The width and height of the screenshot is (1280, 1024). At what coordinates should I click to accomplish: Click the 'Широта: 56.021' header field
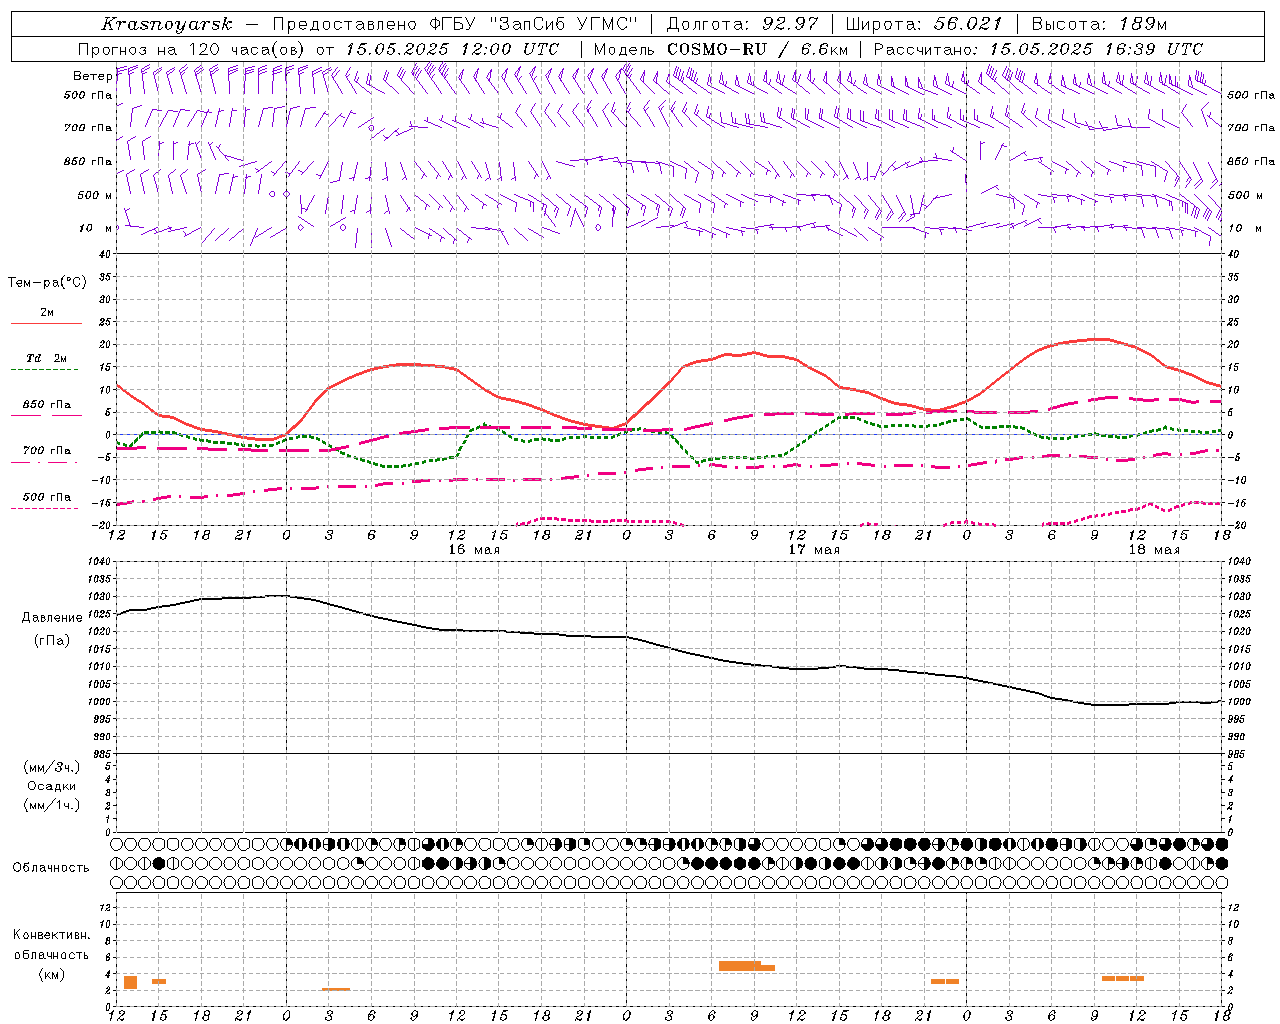[922, 24]
